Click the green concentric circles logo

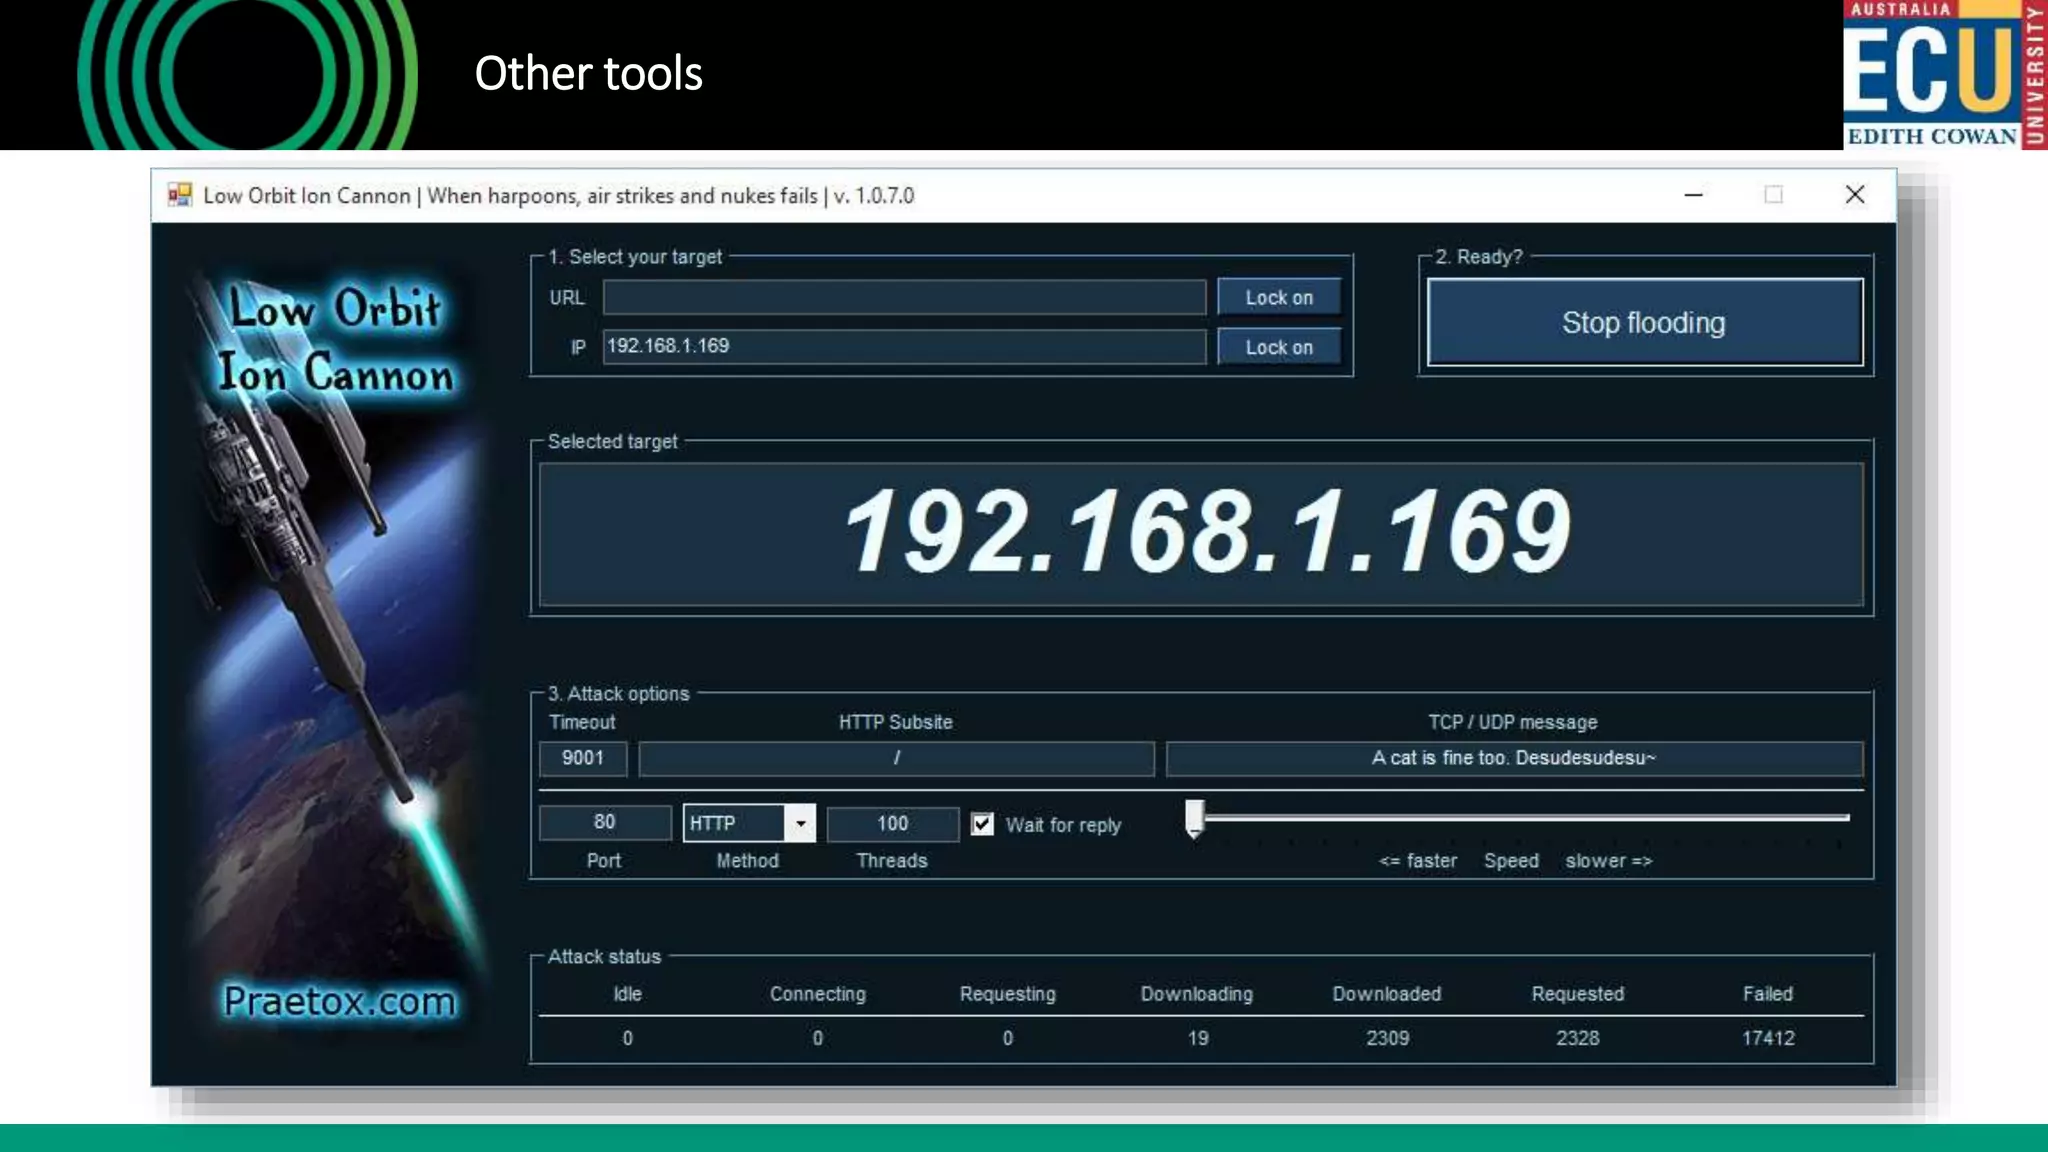(x=246, y=75)
